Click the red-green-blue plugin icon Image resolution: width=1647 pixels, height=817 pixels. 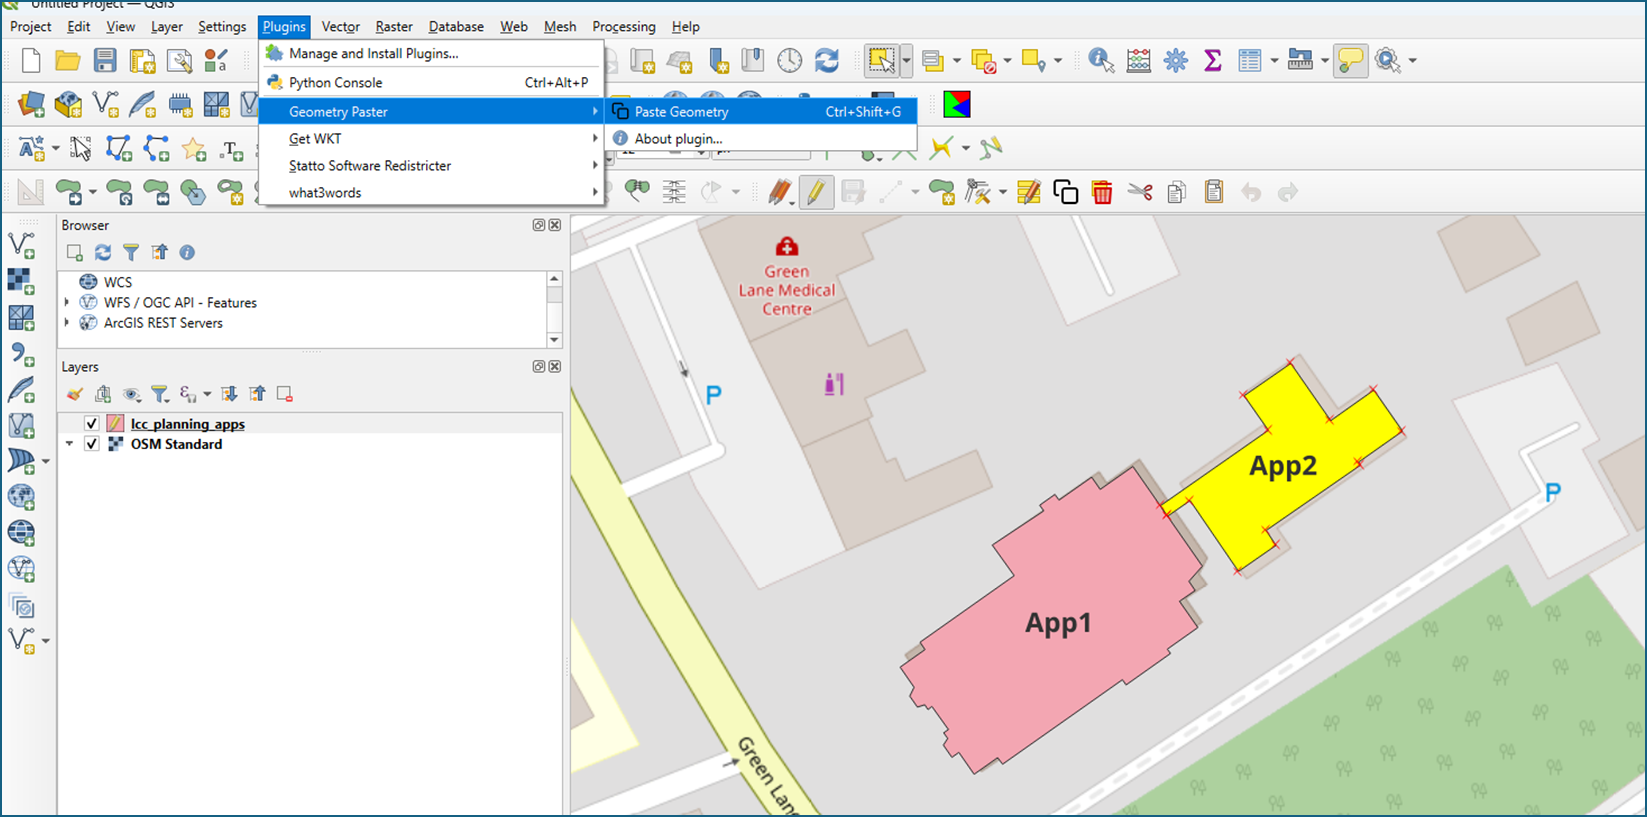click(x=957, y=104)
